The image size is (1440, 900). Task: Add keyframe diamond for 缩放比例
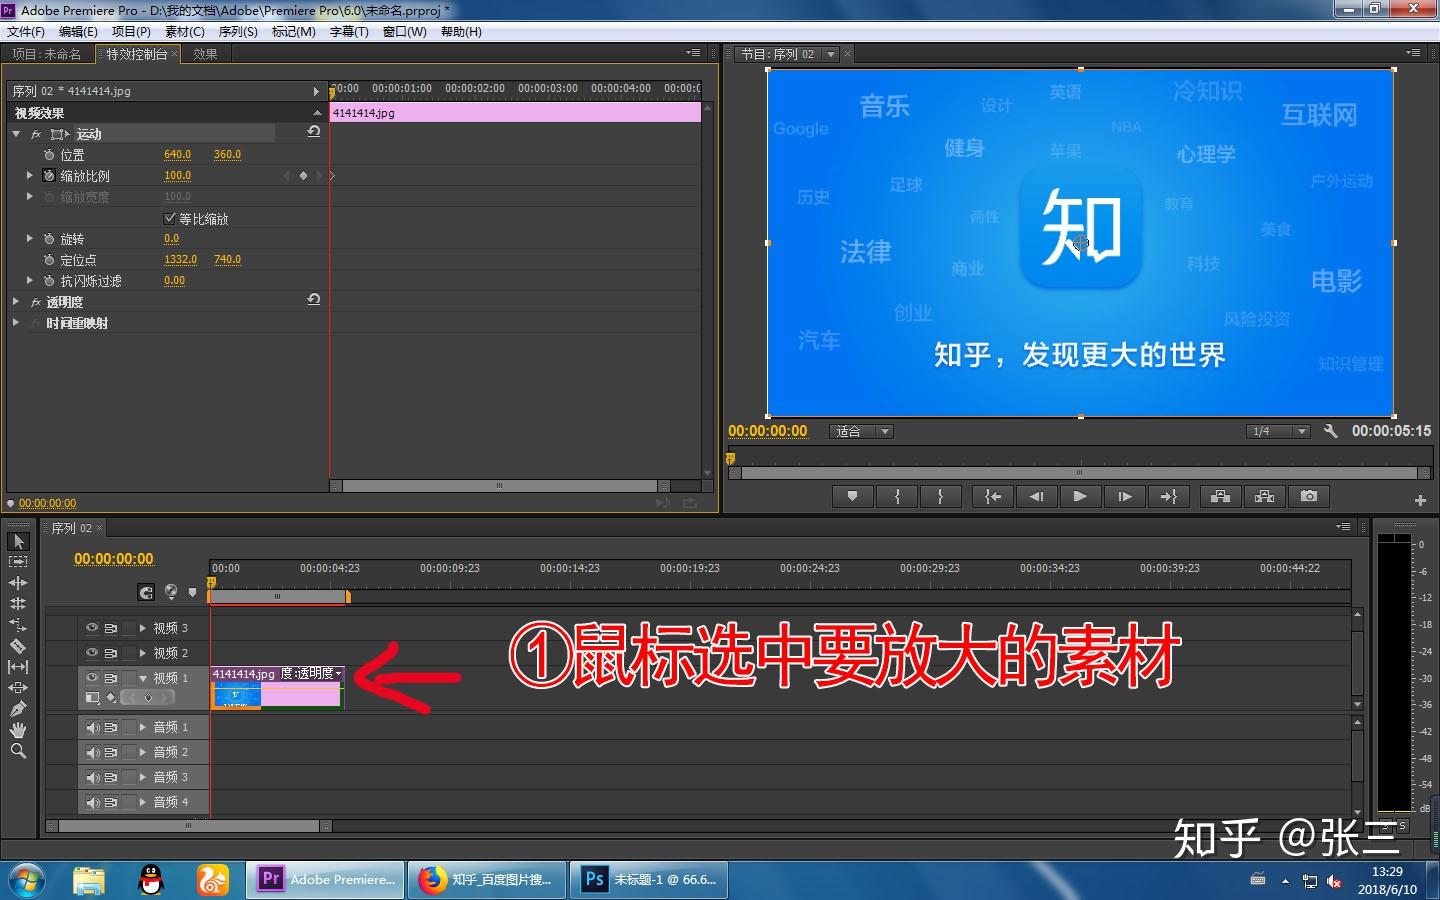(x=304, y=176)
